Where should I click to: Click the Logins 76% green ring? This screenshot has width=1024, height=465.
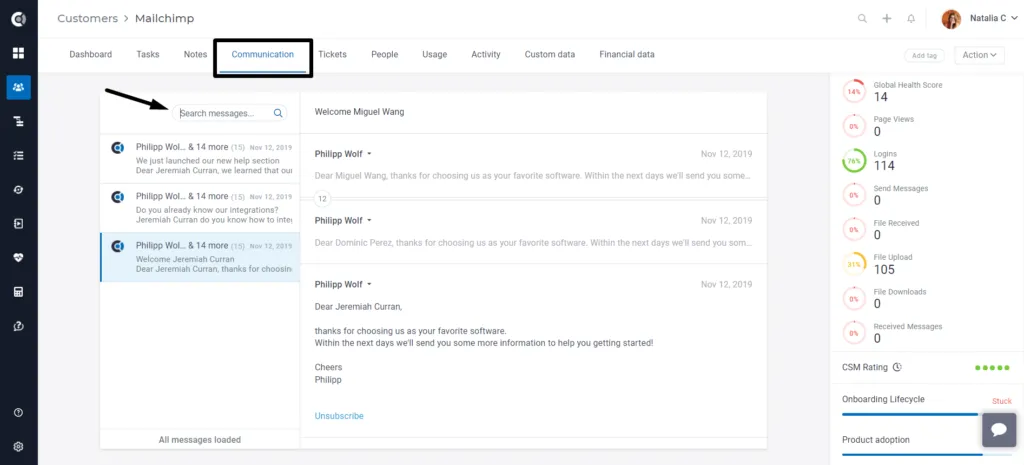point(854,161)
